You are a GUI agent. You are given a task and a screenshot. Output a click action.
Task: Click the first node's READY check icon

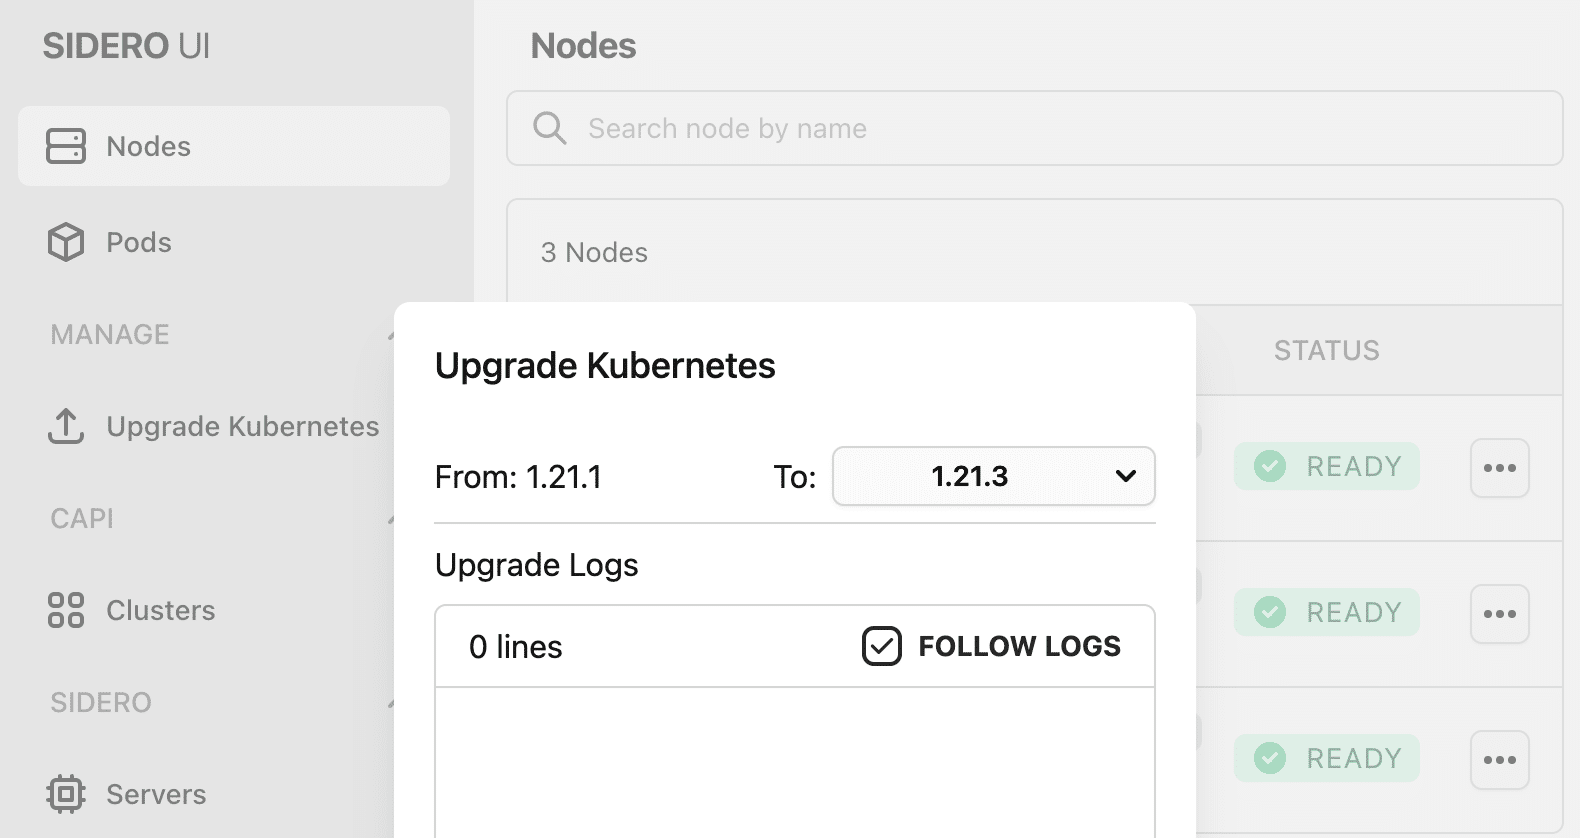[x=1270, y=466]
